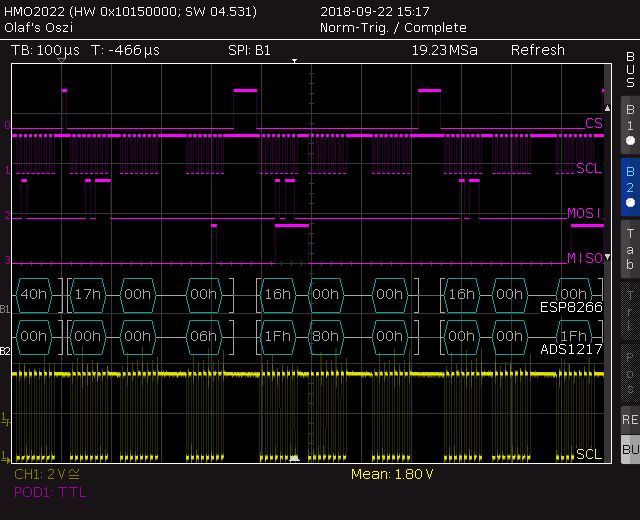Click the decoded 80h byte on B2
The width and height of the screenshot is (640, 520).
(x=324, y=337)
